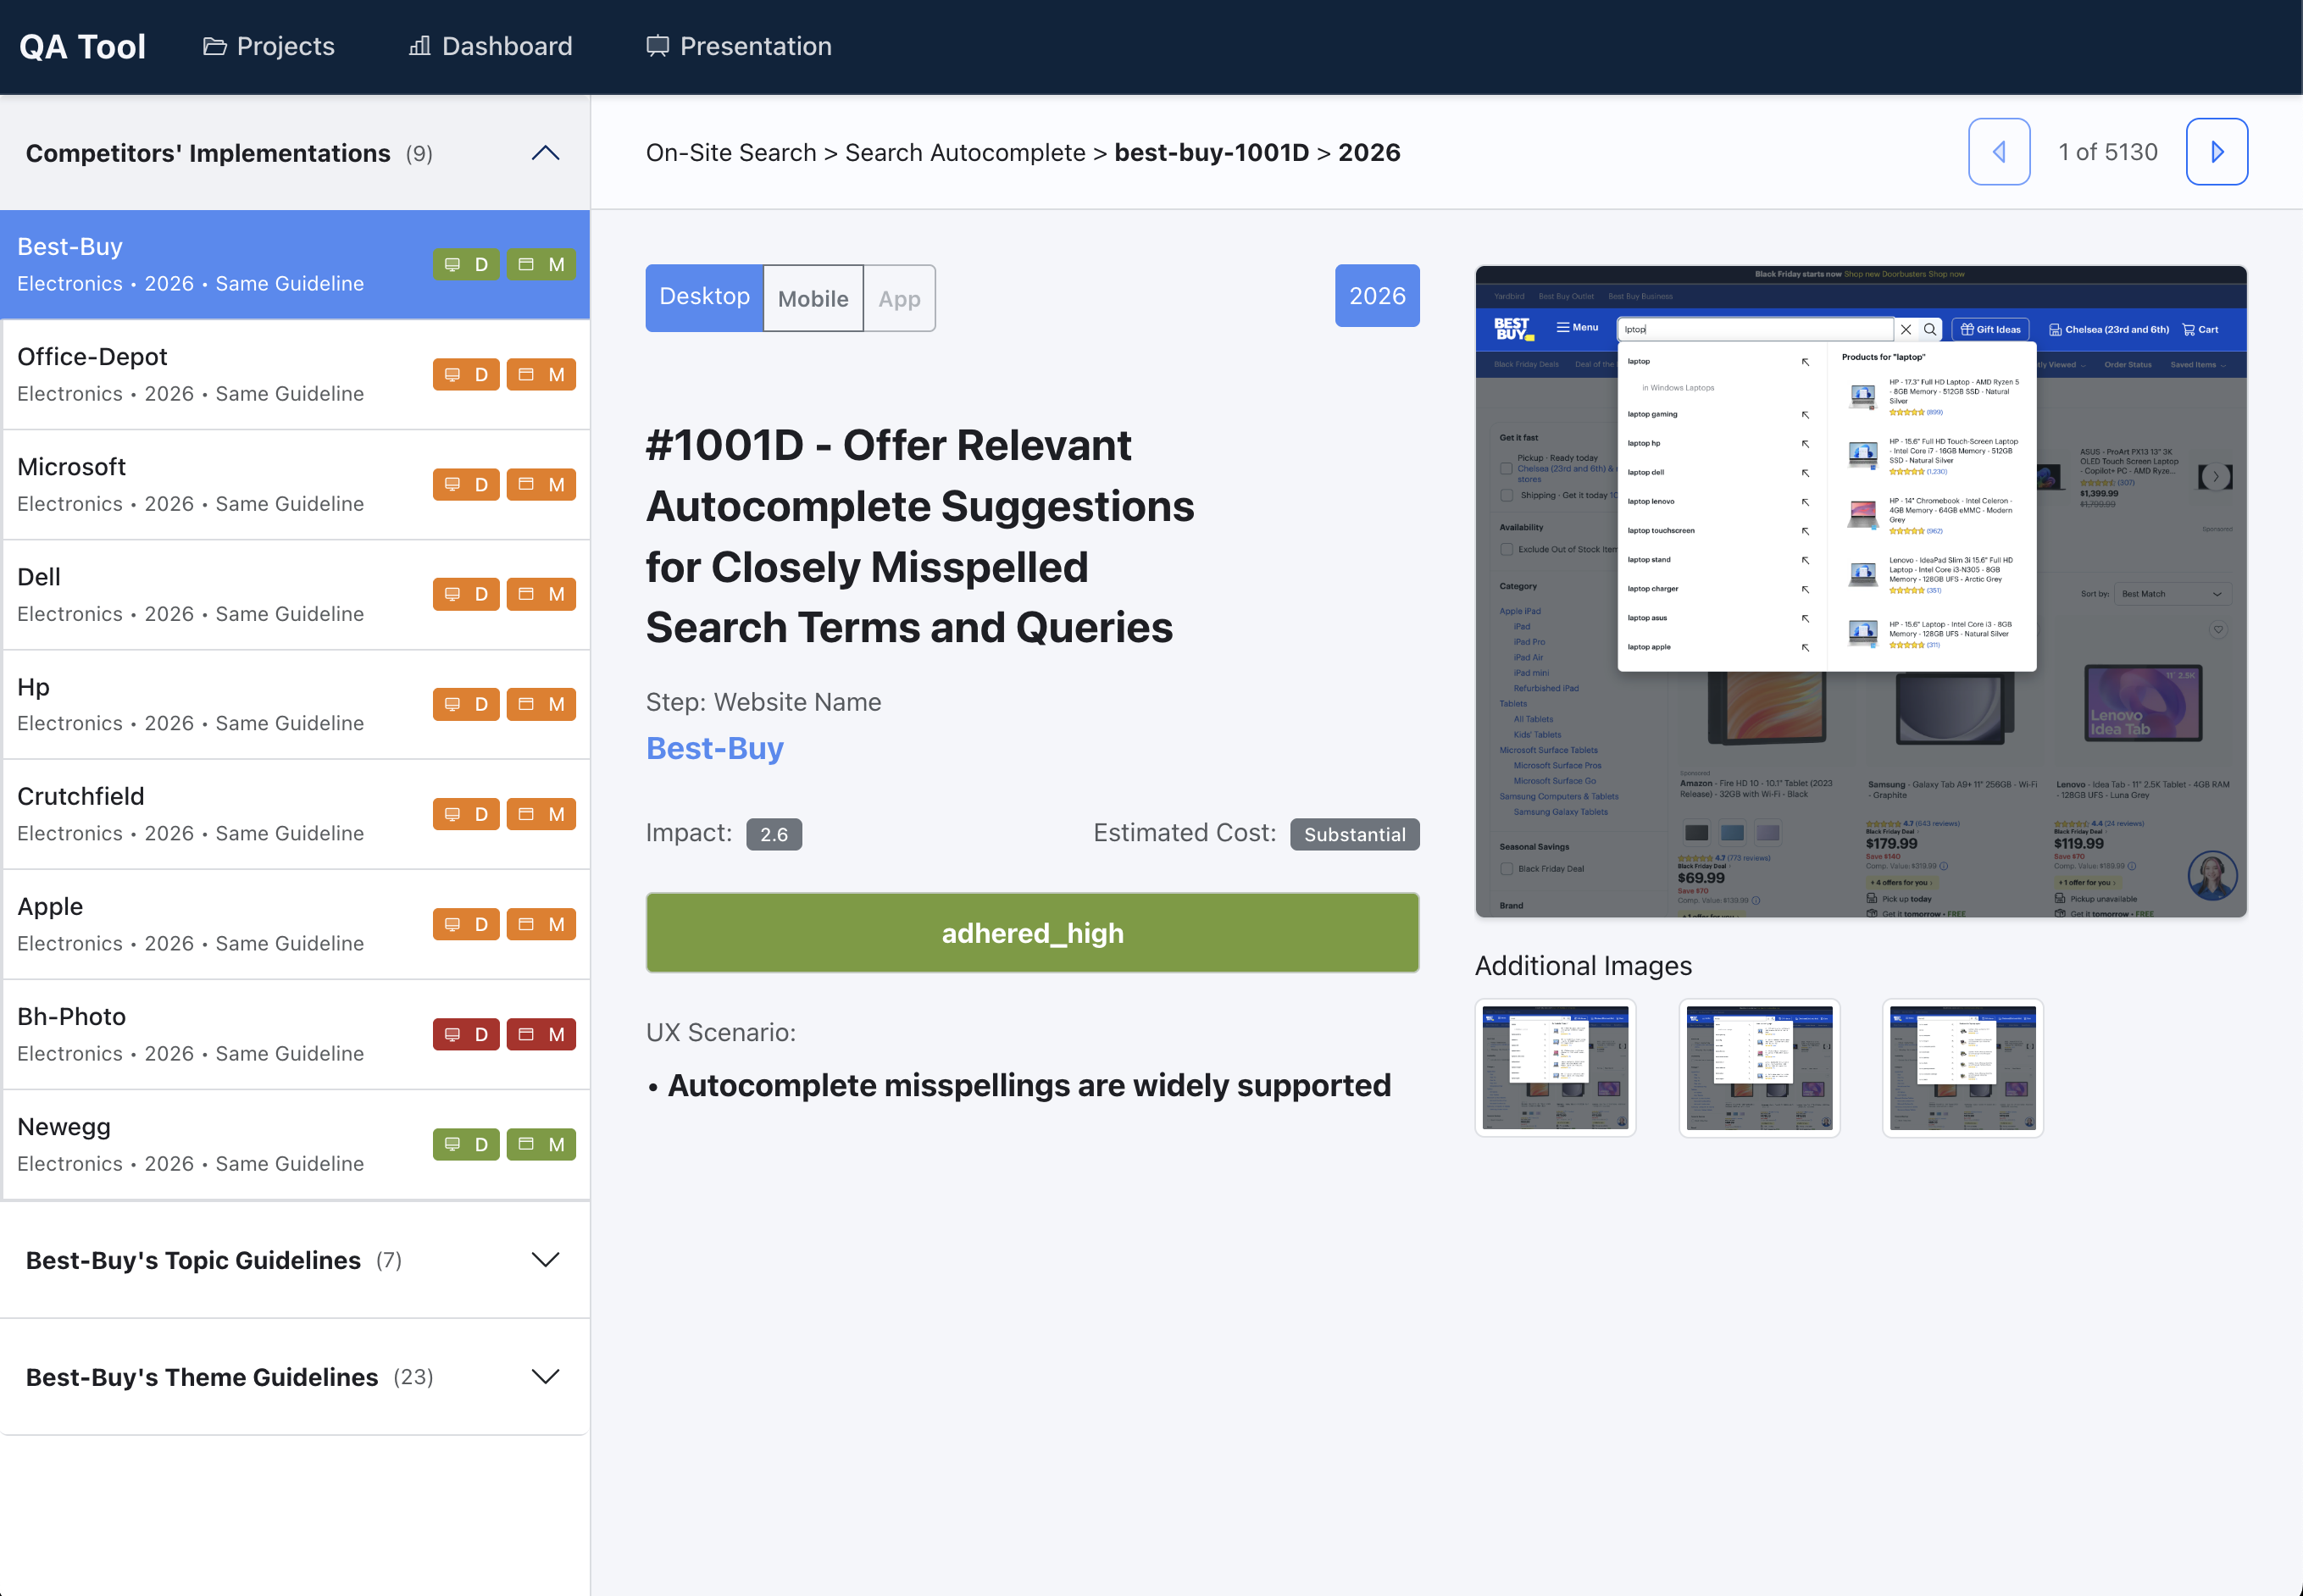Open Dell mobile badge
The image size is (2303, 1596).
coord(541,595)
